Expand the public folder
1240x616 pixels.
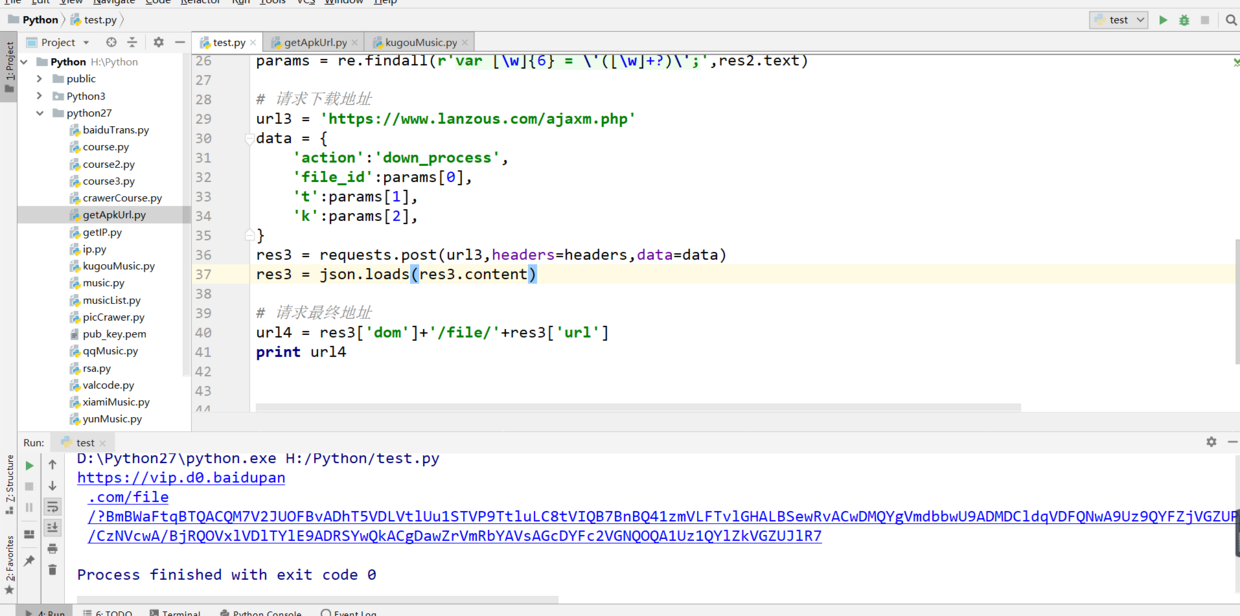click(40, 79)
